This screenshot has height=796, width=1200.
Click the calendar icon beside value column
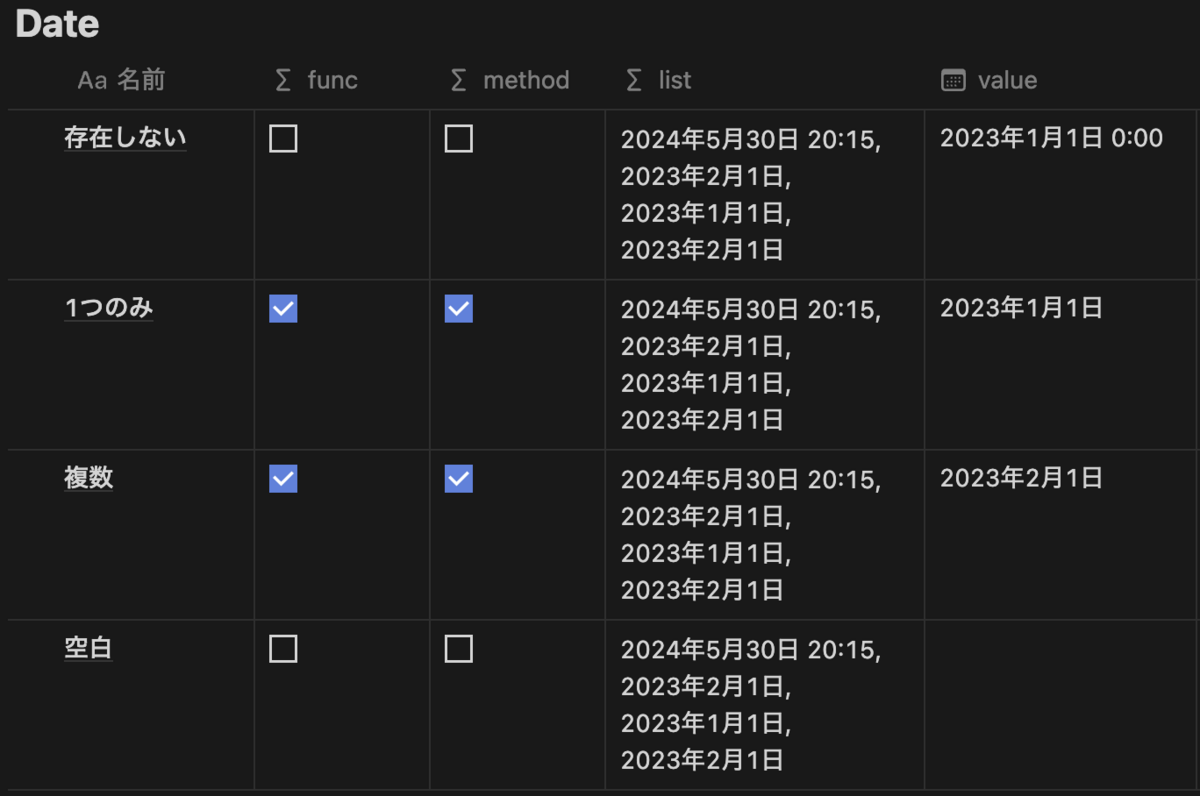tap(953, 80)
